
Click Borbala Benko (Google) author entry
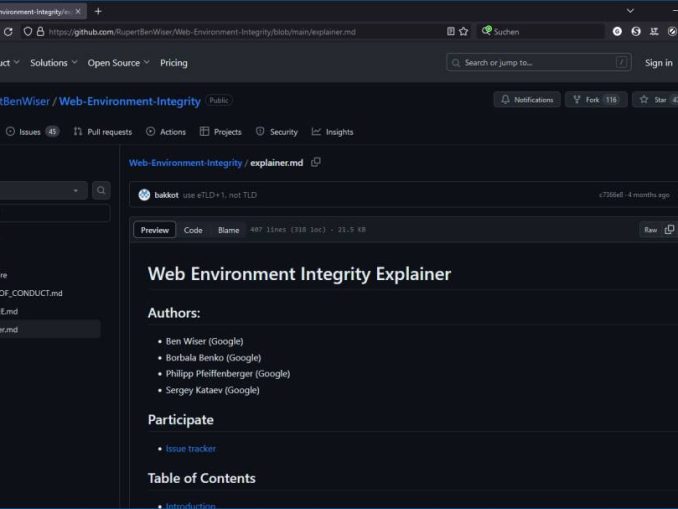(214, 358)
